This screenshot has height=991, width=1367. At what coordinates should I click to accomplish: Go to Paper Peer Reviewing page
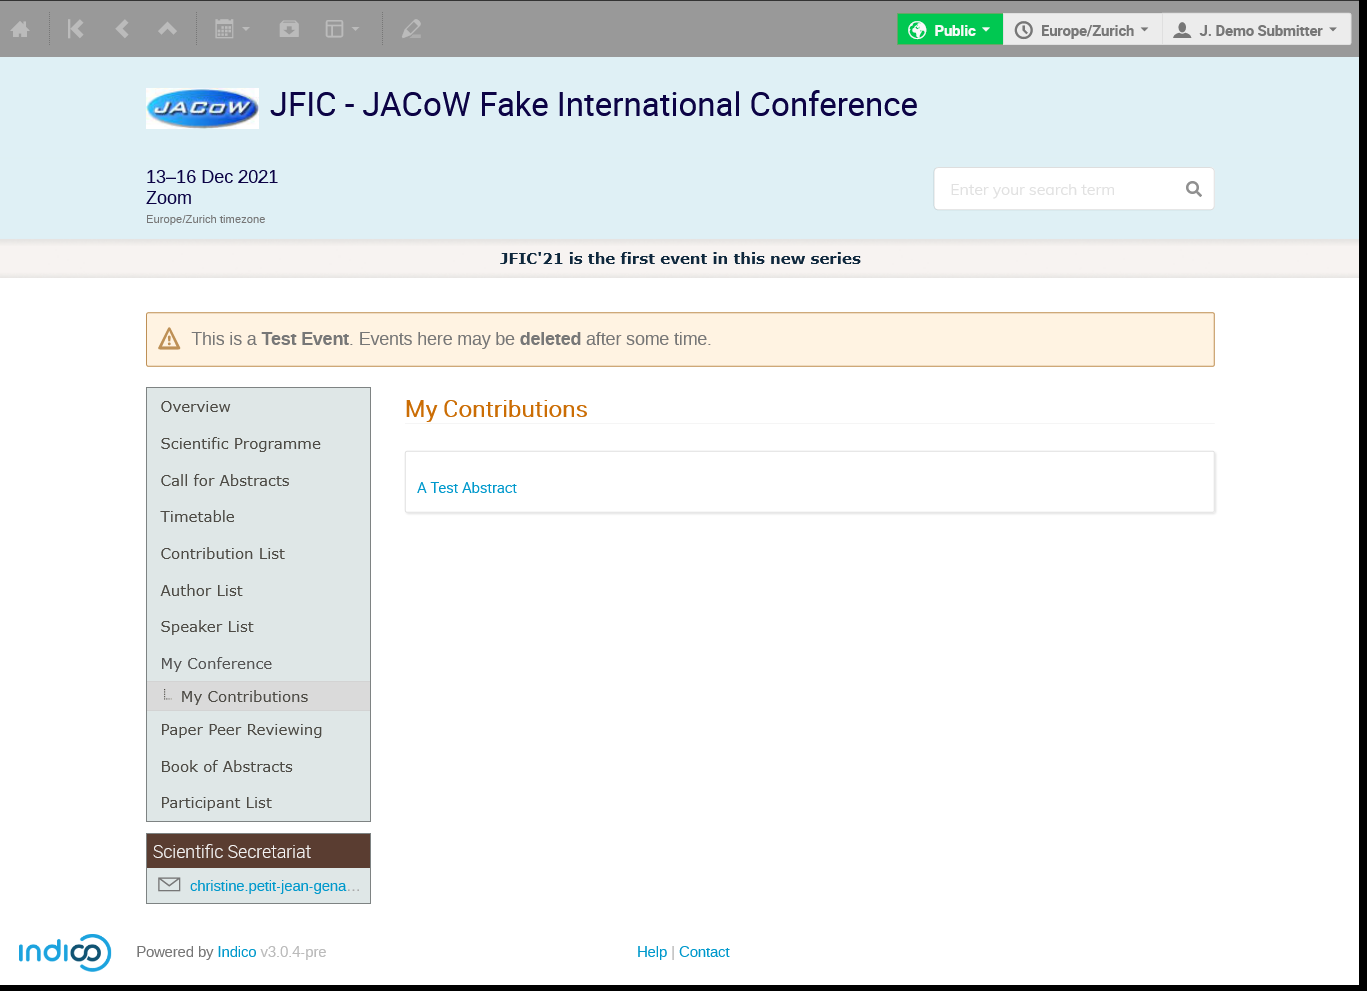pyautogui.click(x=241, y=730)
